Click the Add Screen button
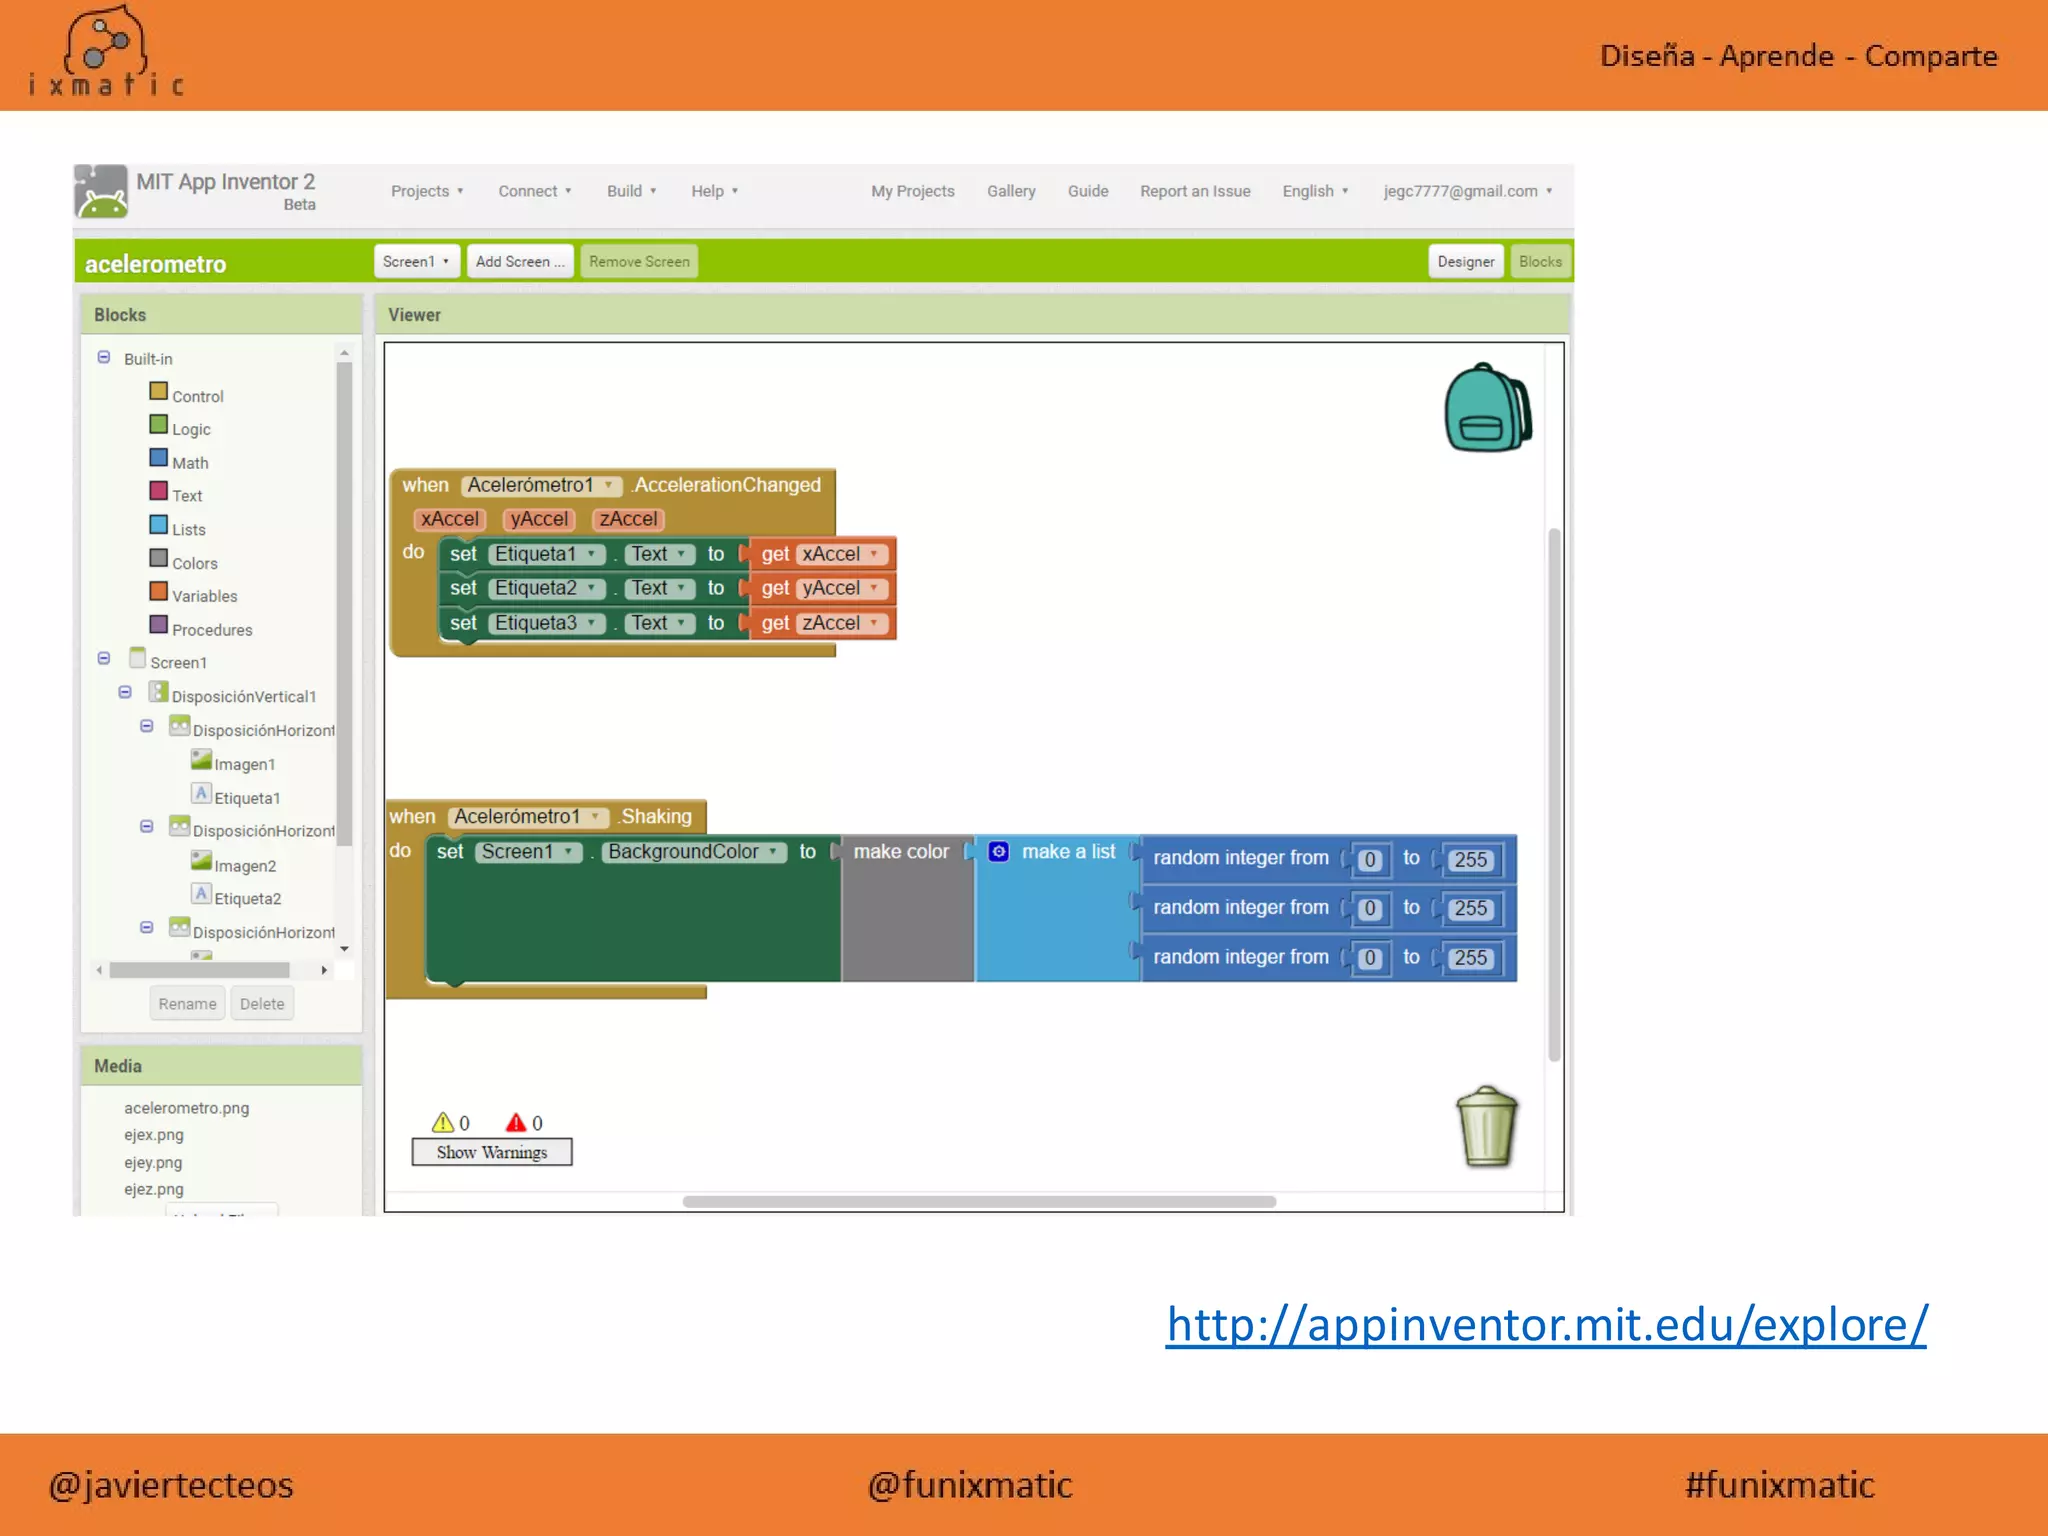This screenshot has height=1536, width=2048. click(520, 261)
